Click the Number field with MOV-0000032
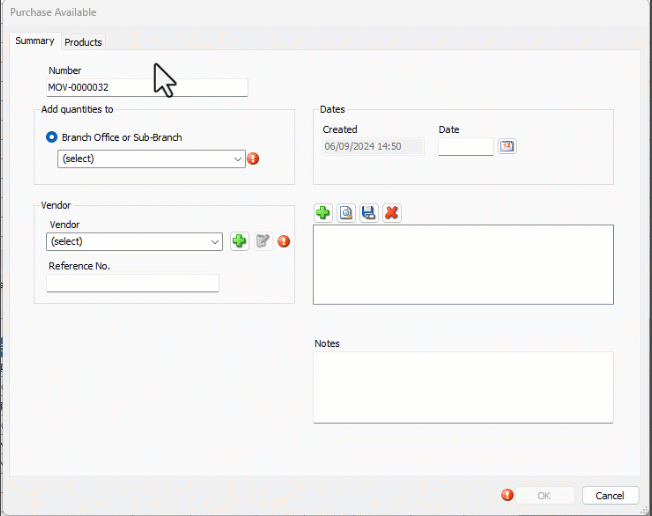 coord(147,88)
